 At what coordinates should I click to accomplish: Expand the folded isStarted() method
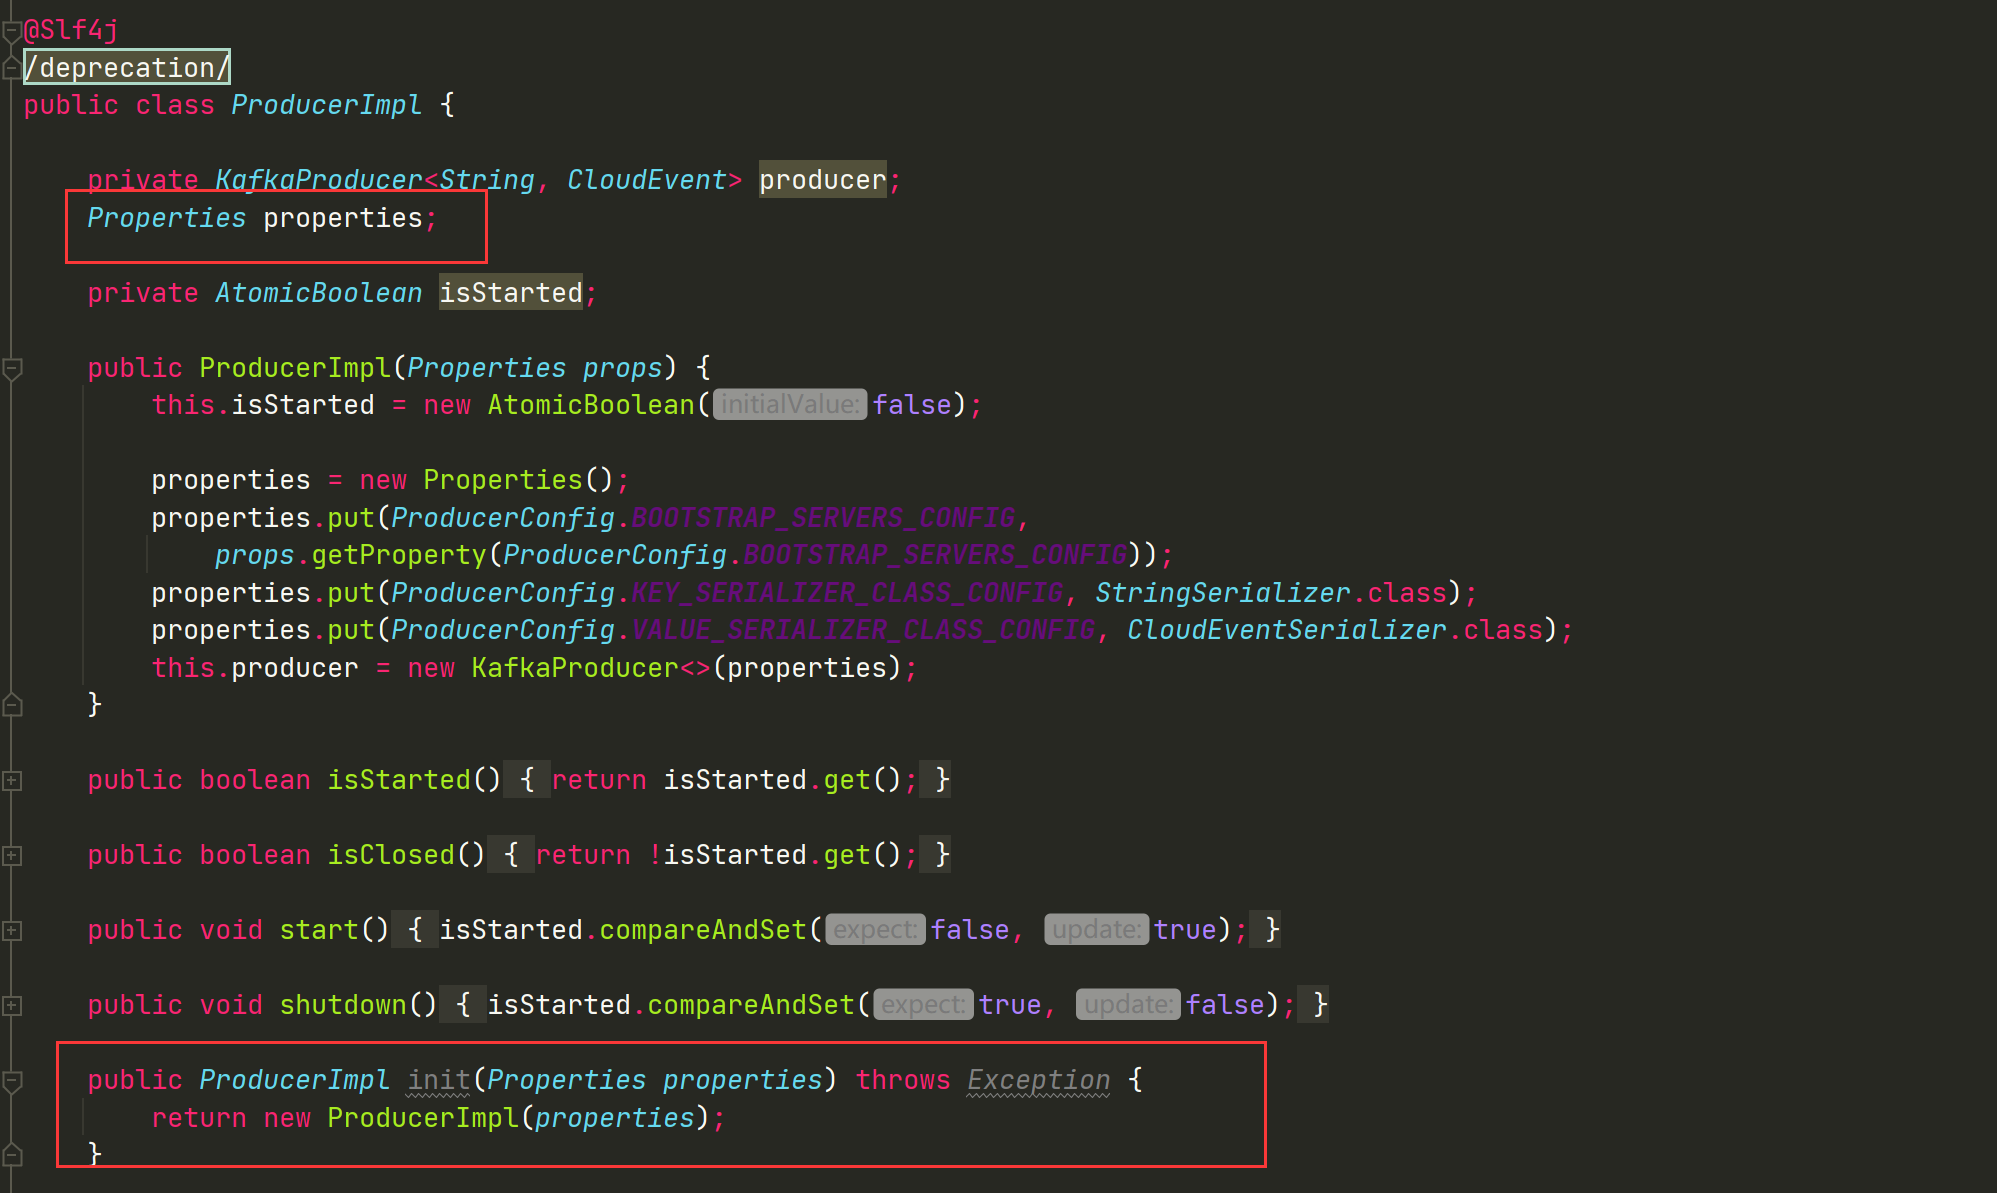click(12, 781)
